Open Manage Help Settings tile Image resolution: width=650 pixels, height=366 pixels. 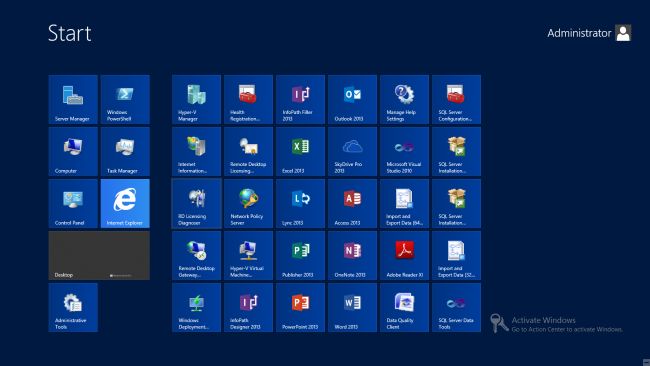tap(405, 99)
